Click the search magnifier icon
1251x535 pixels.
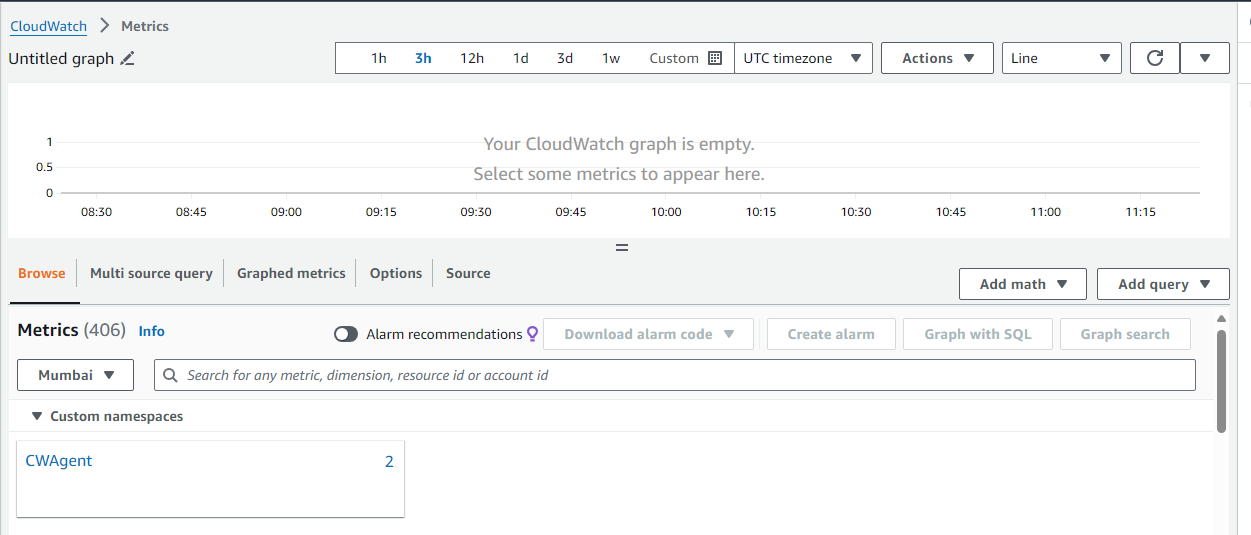tap(172, 375)
